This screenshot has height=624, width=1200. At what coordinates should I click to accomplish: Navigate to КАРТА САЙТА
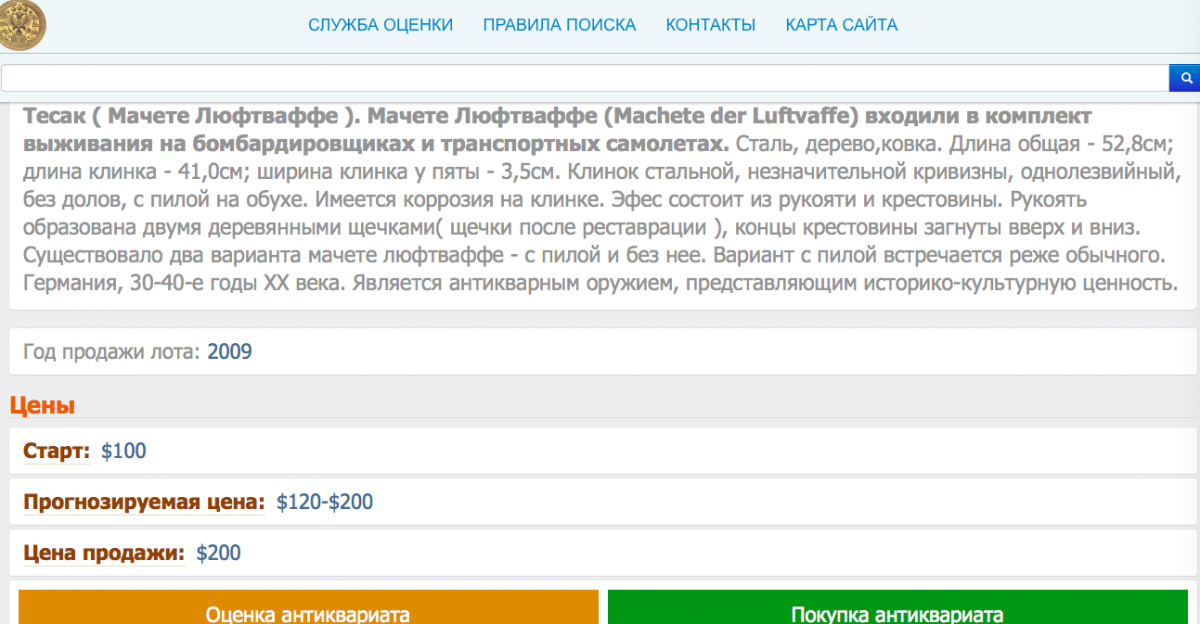coord(841,25)
